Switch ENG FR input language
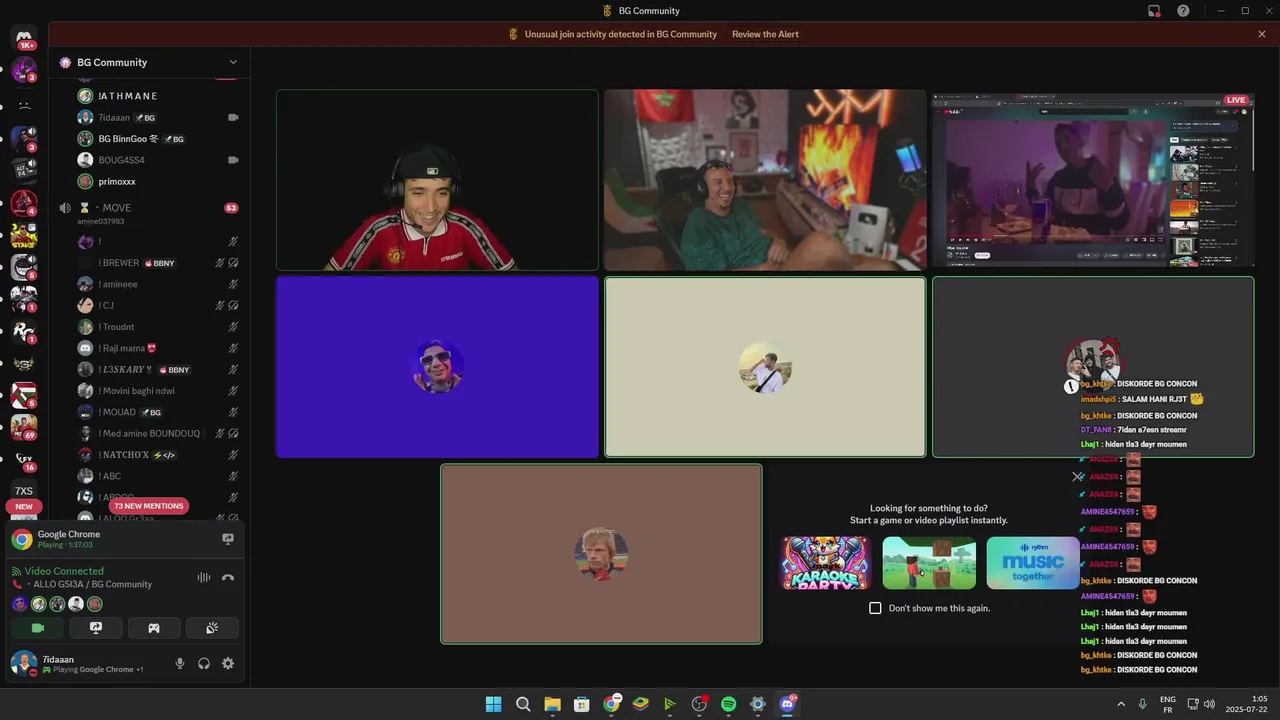The image size is (1280, 720). click(x=1167, y=704)
